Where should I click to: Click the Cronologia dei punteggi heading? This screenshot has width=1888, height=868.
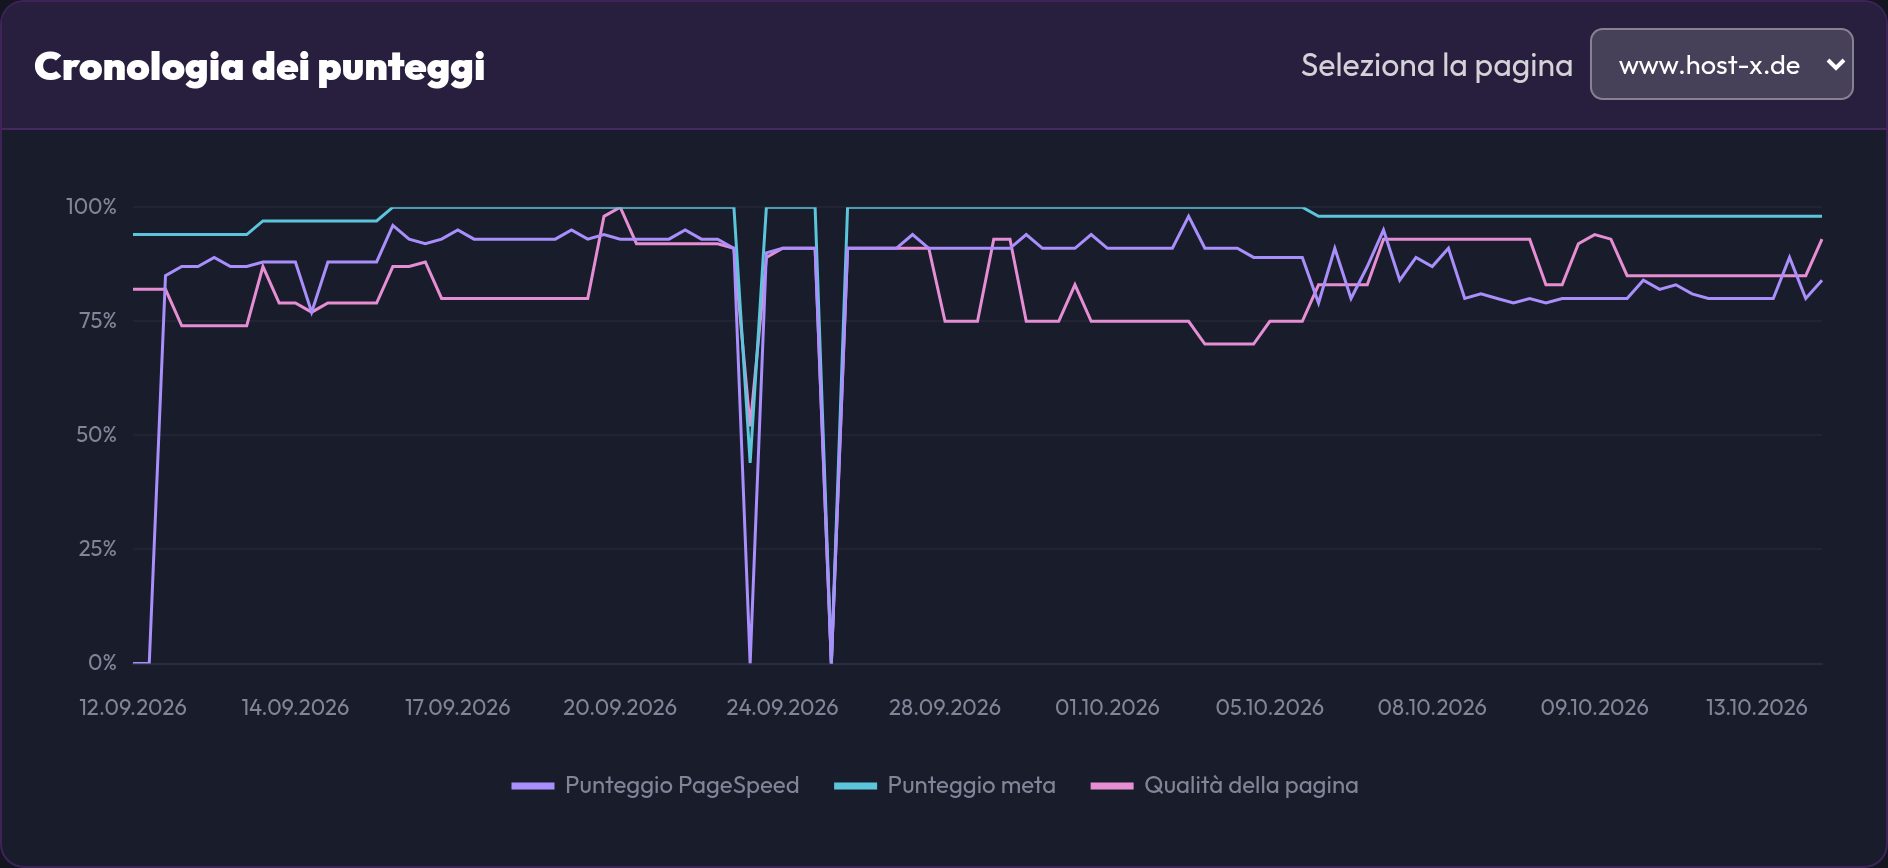pyautogui.click(x=260, y=66)
